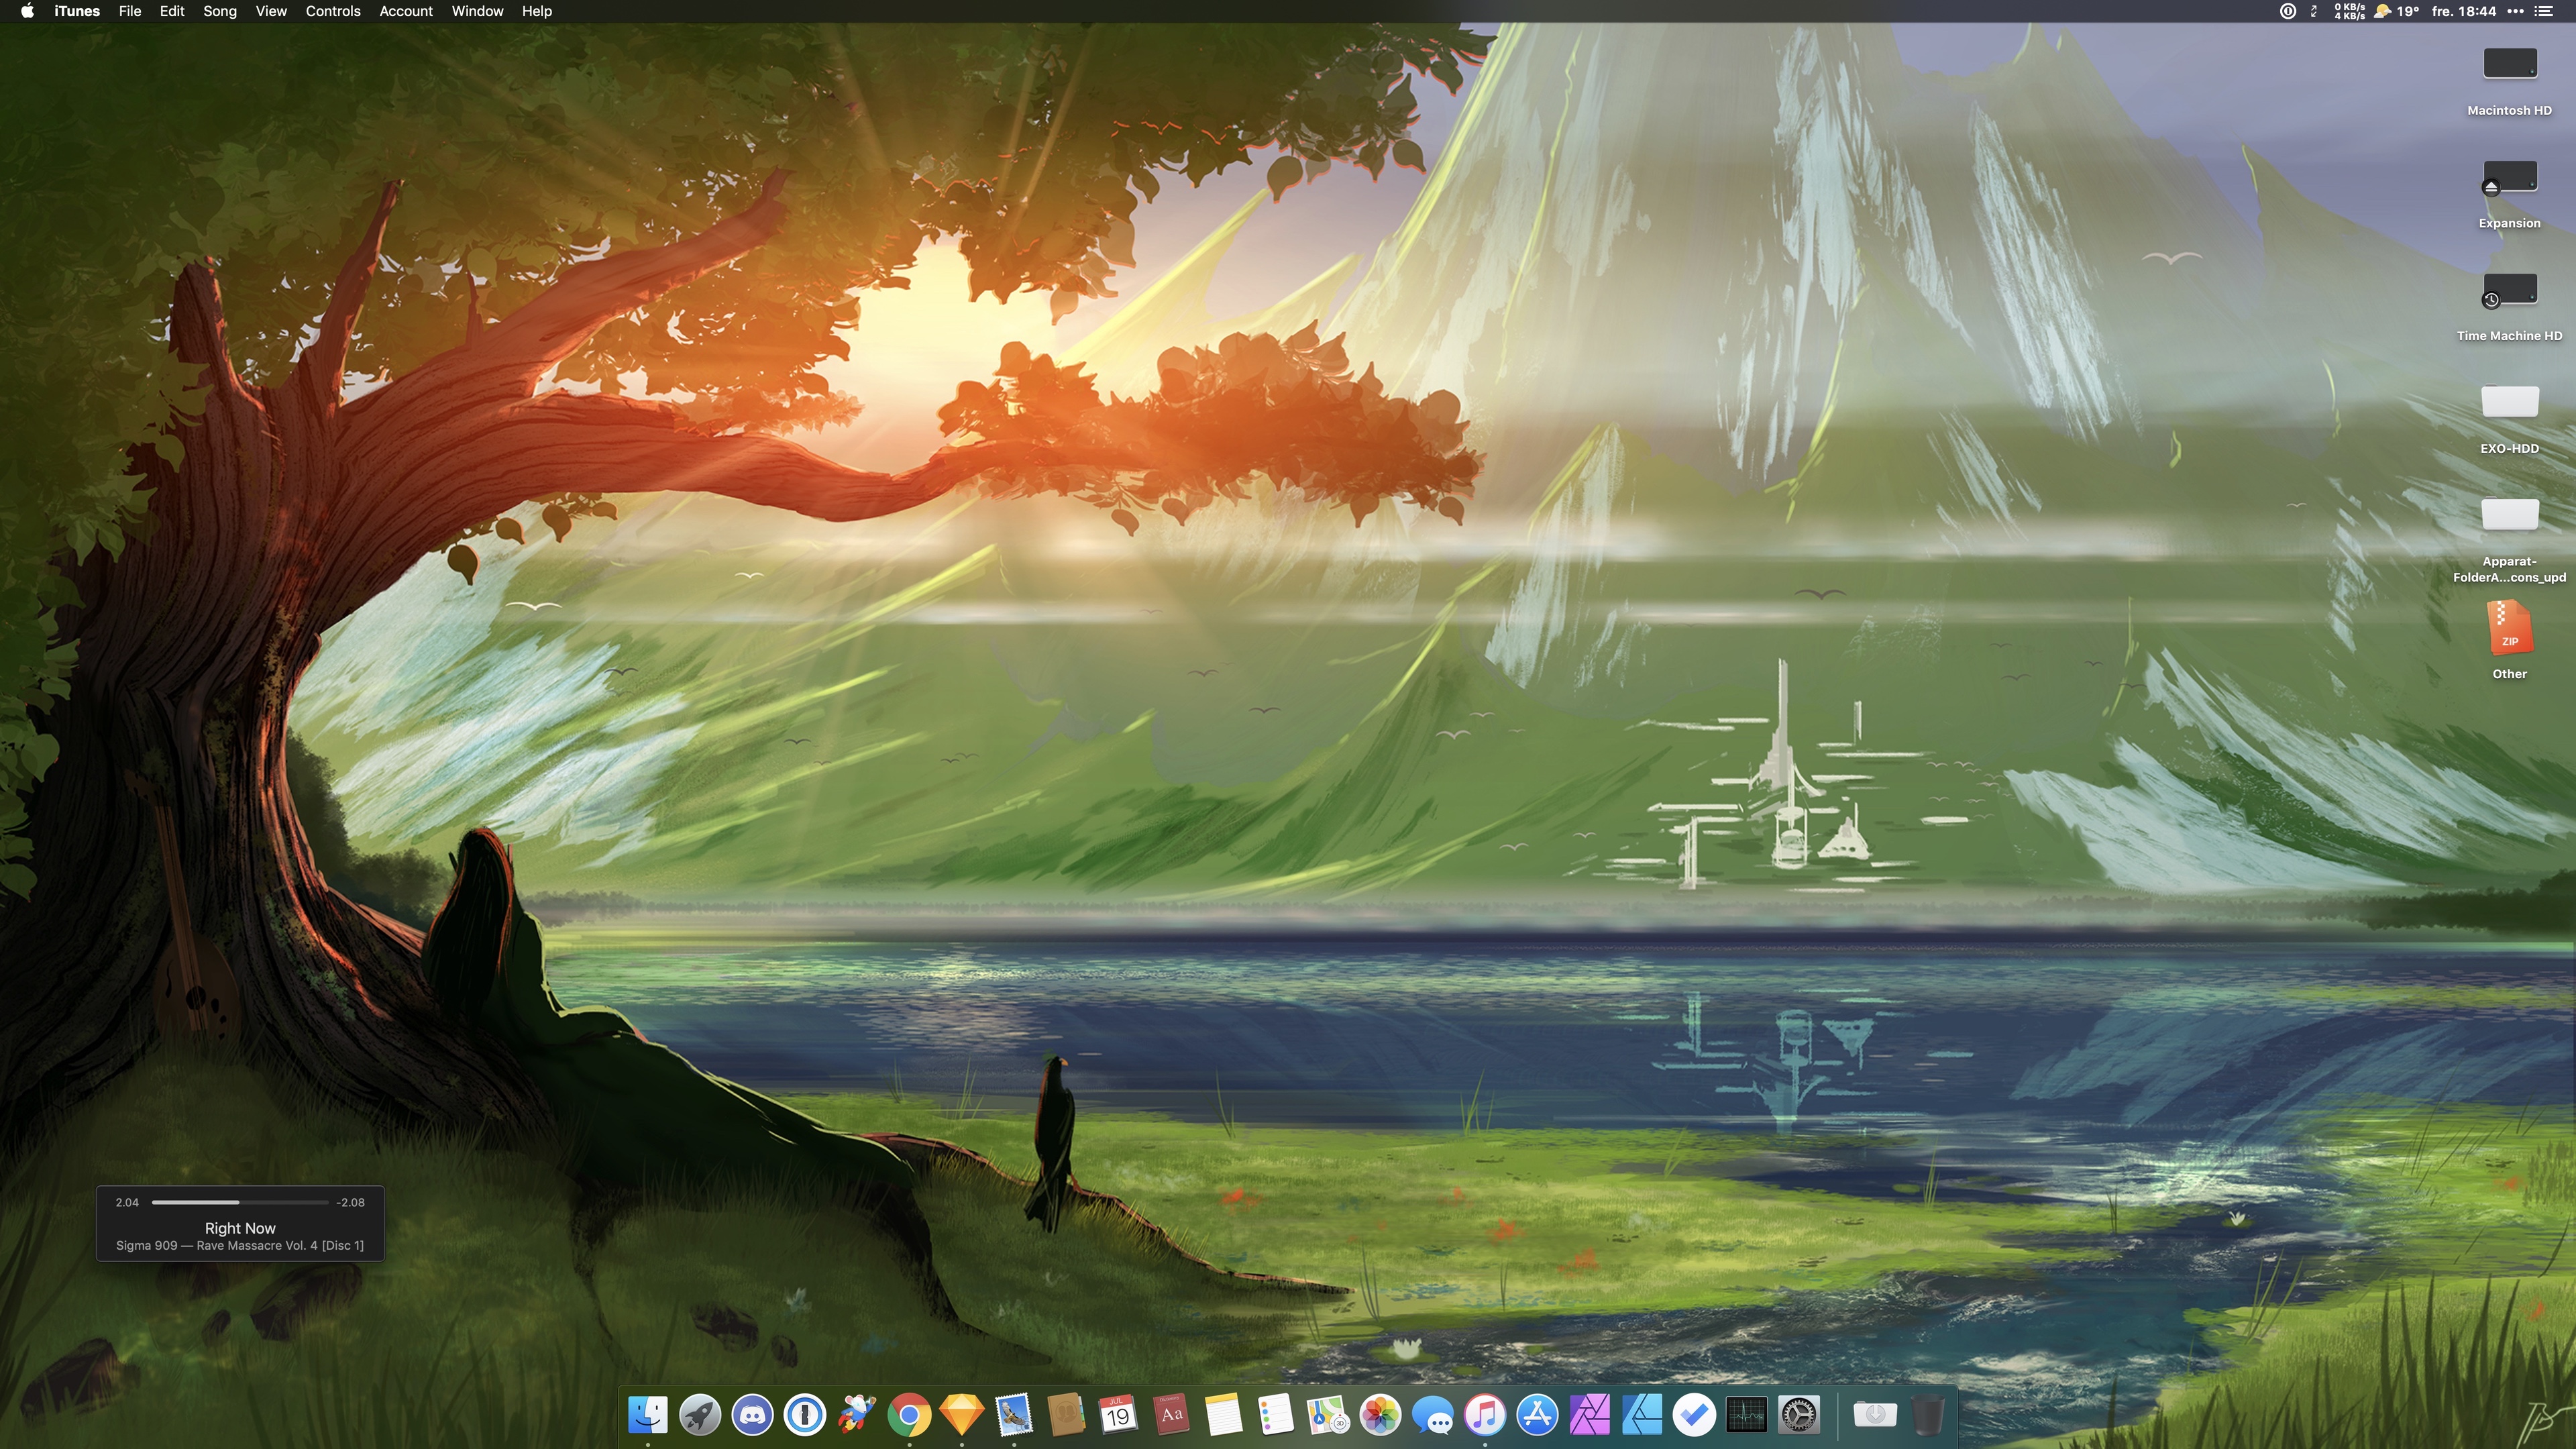Image resolution: width=2576 pixels, height=1449 pixels.
Task: Open Affinity Designer blue icon in Dock
Action: (1642, 1415)
